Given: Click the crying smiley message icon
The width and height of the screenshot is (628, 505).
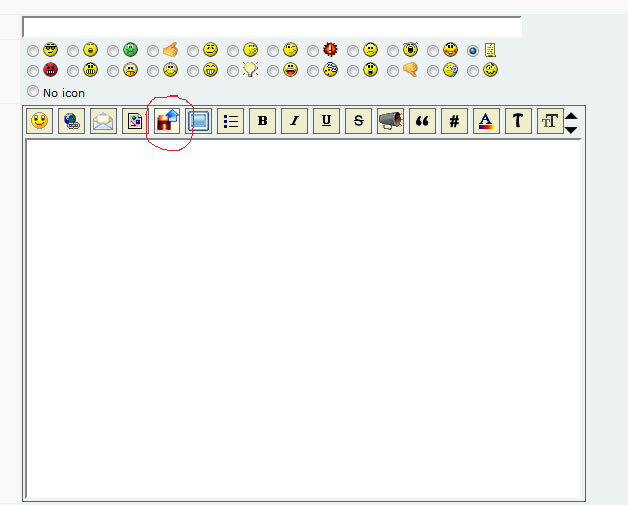Looking at the screenshot, I should click(411, 49).
